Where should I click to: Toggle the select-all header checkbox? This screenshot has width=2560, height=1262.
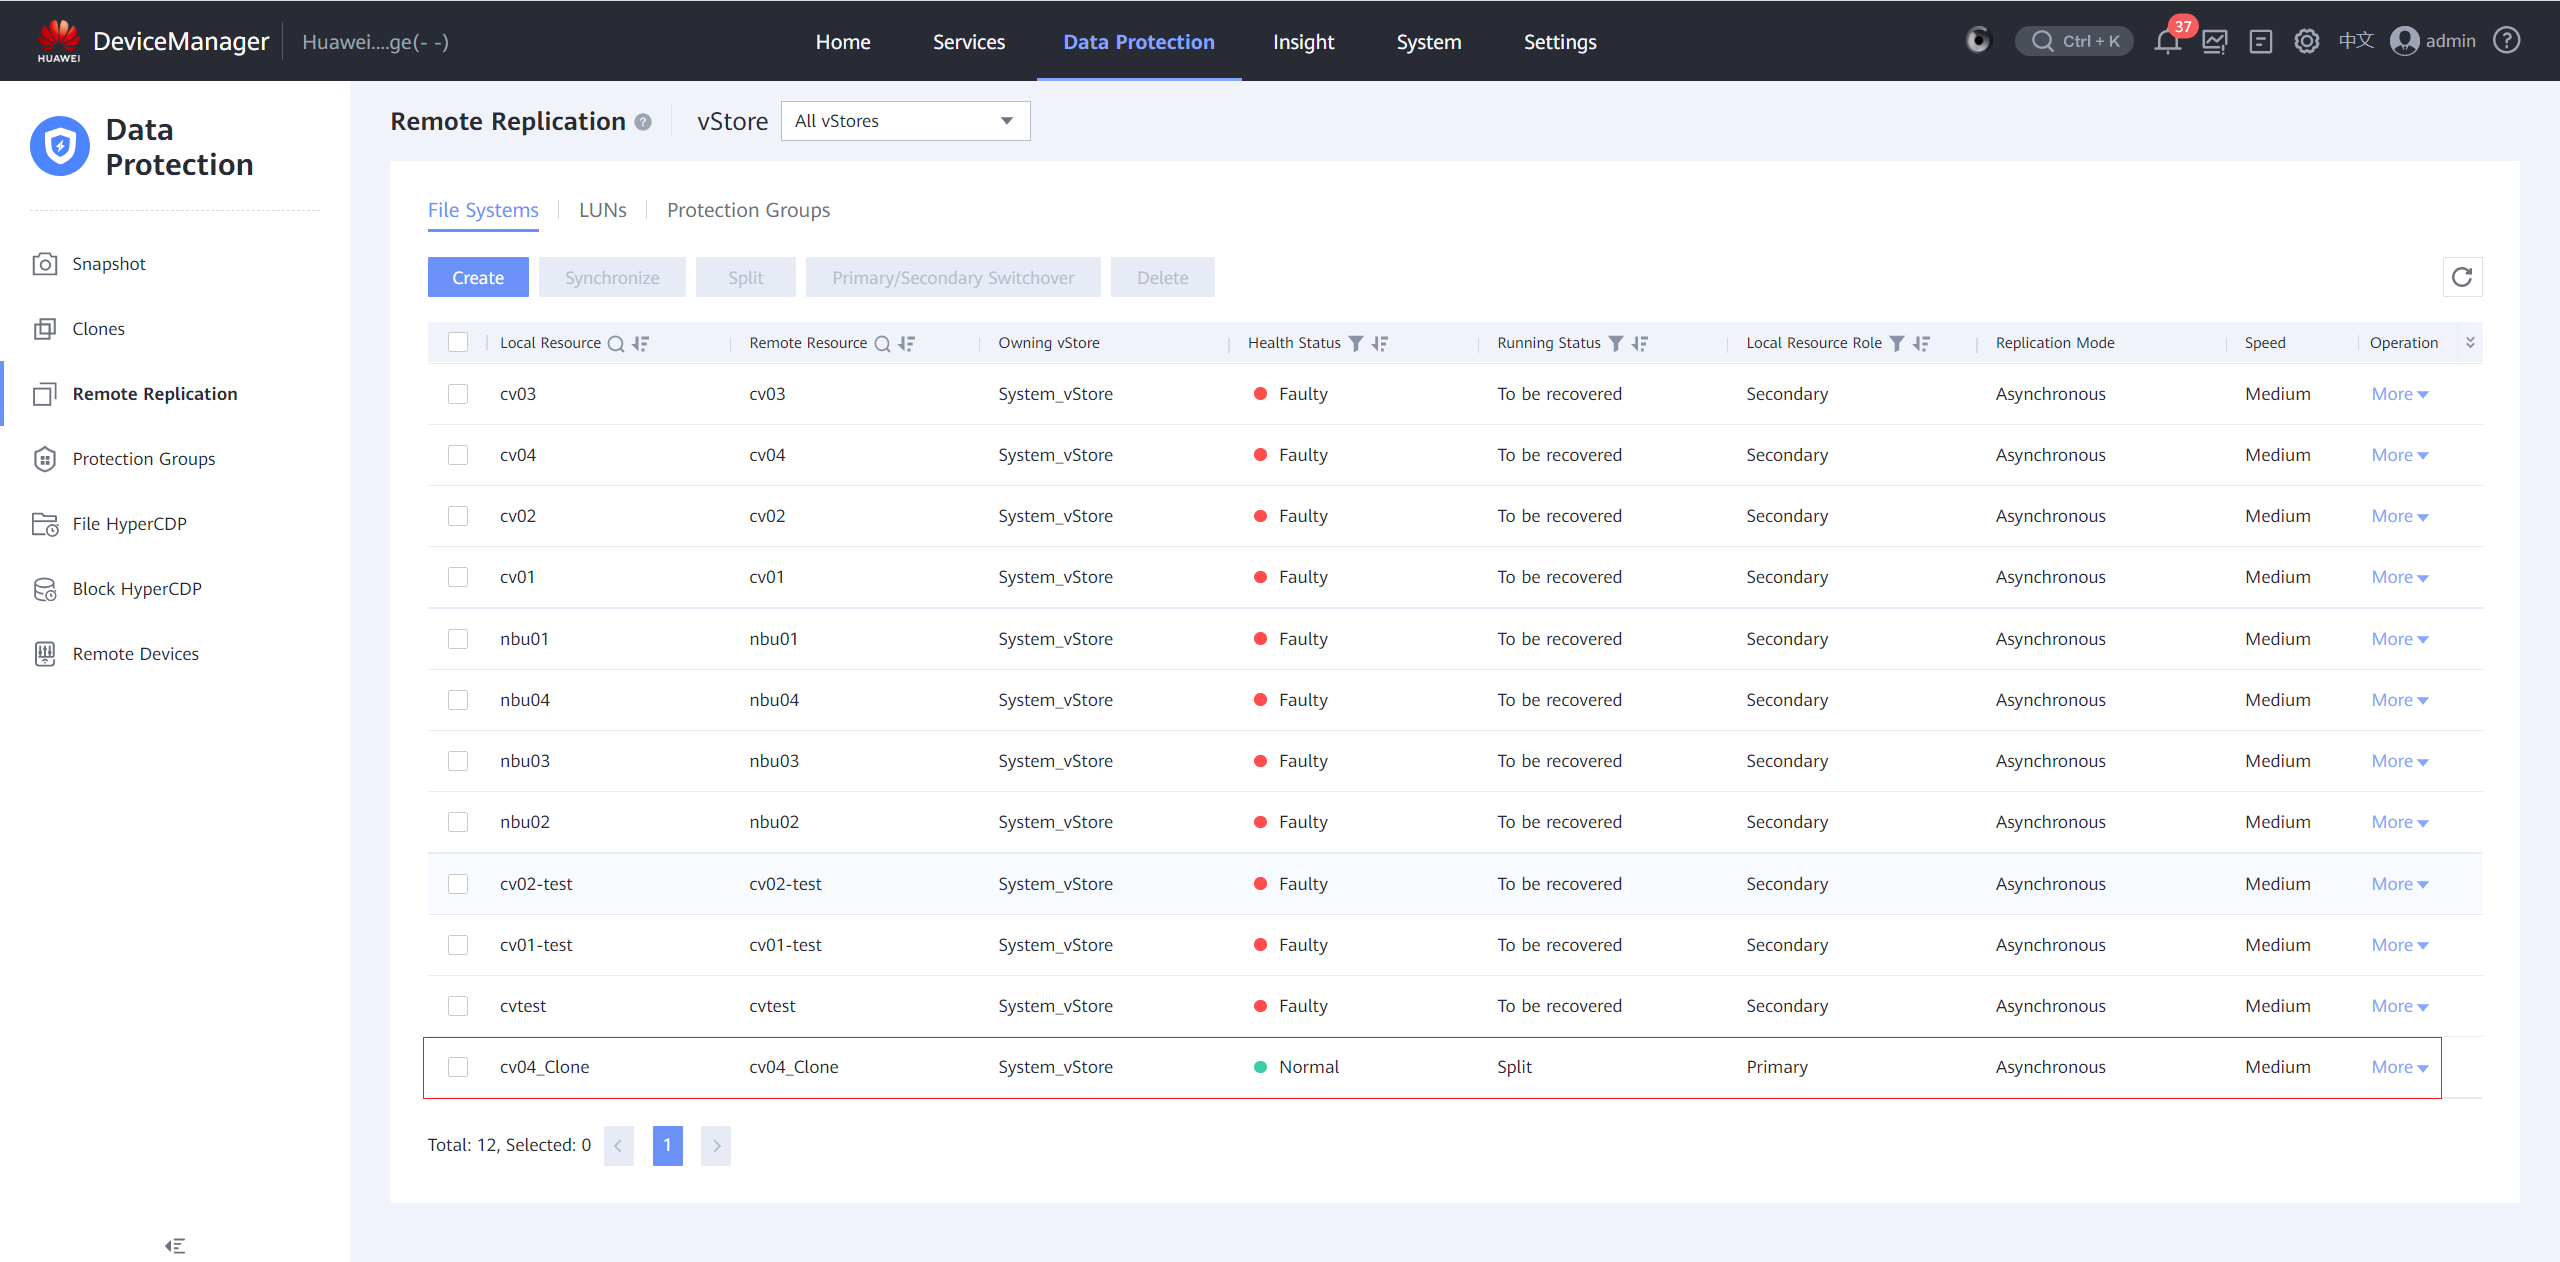click(x=458, y=342)
